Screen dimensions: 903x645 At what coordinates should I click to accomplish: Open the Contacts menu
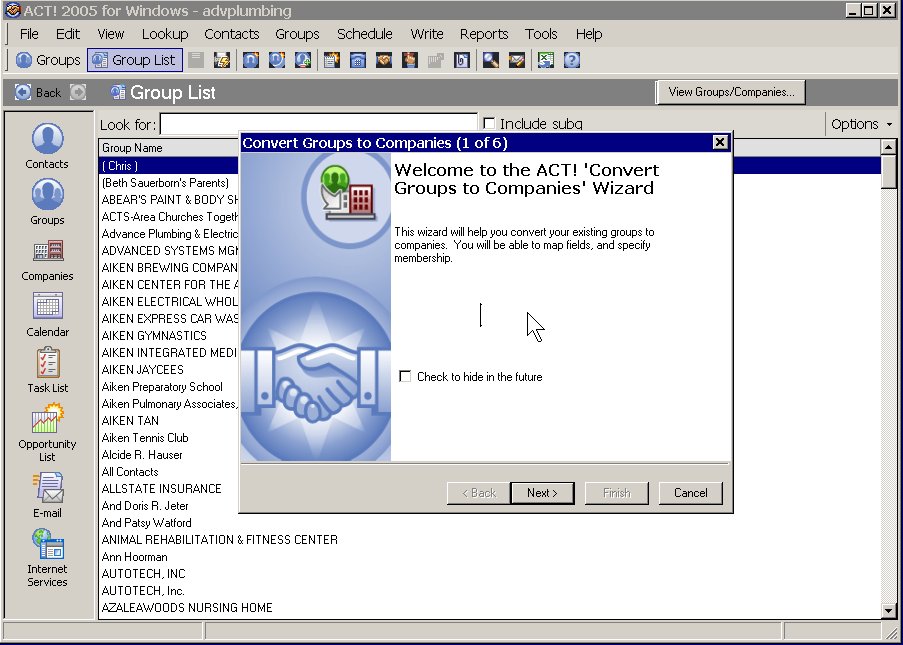232,34
